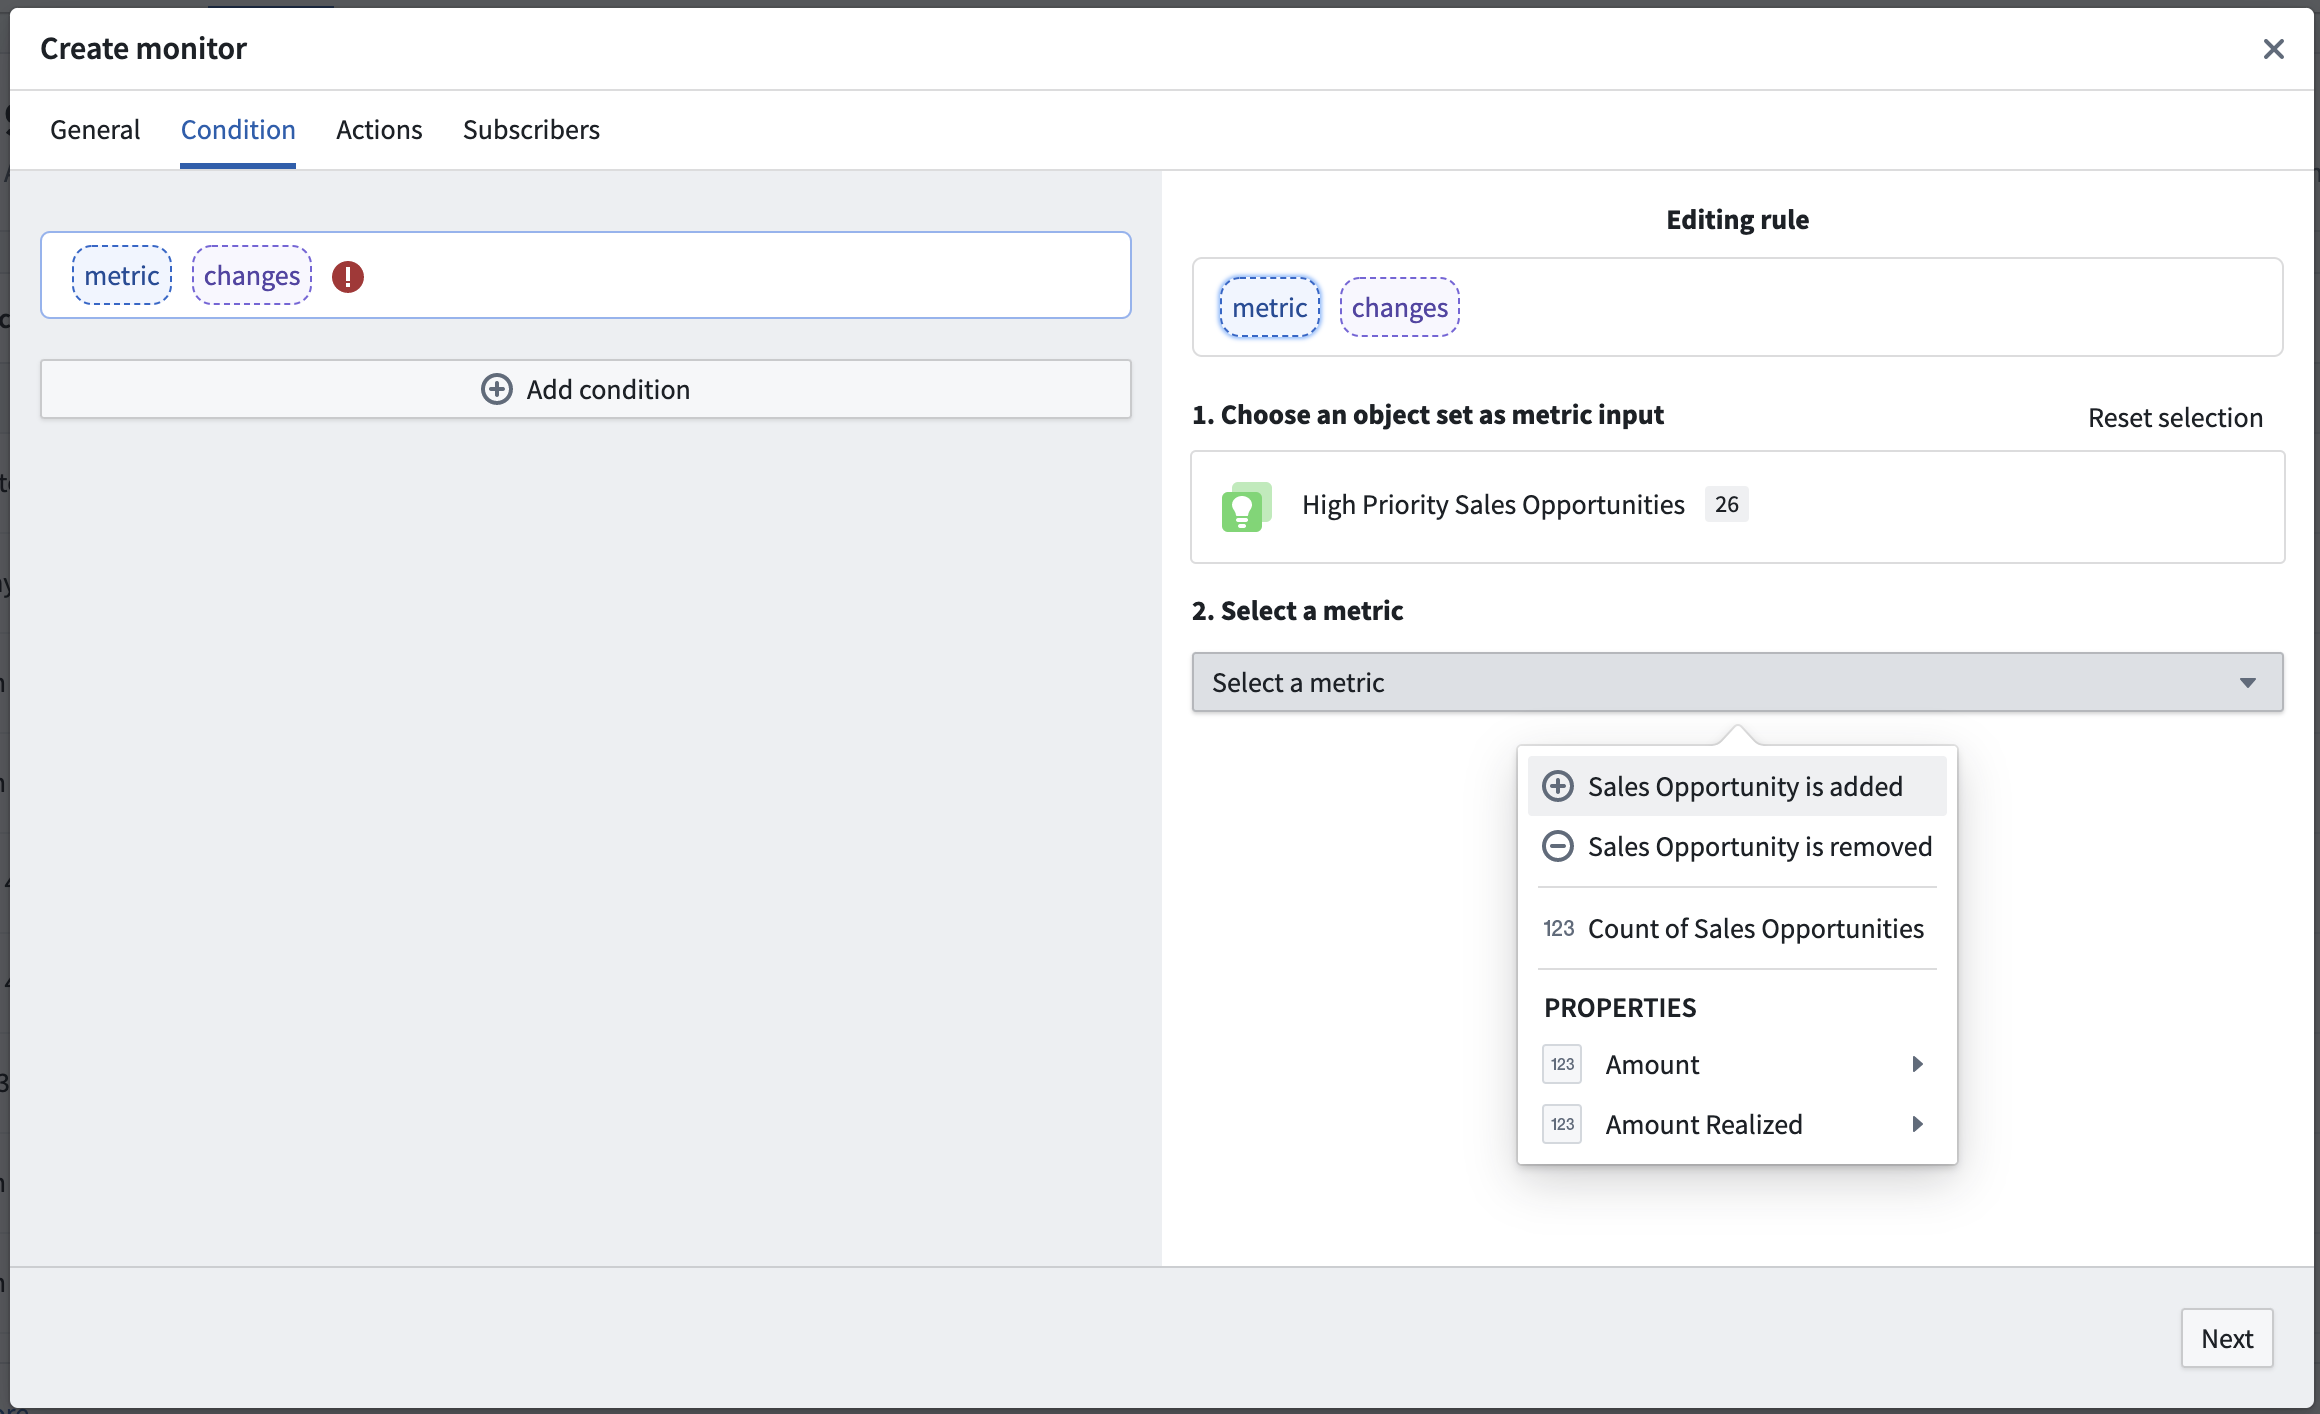2320x1414 pixels.
Task: Open the Select a metric dropdown
Action: (1737, 682)
